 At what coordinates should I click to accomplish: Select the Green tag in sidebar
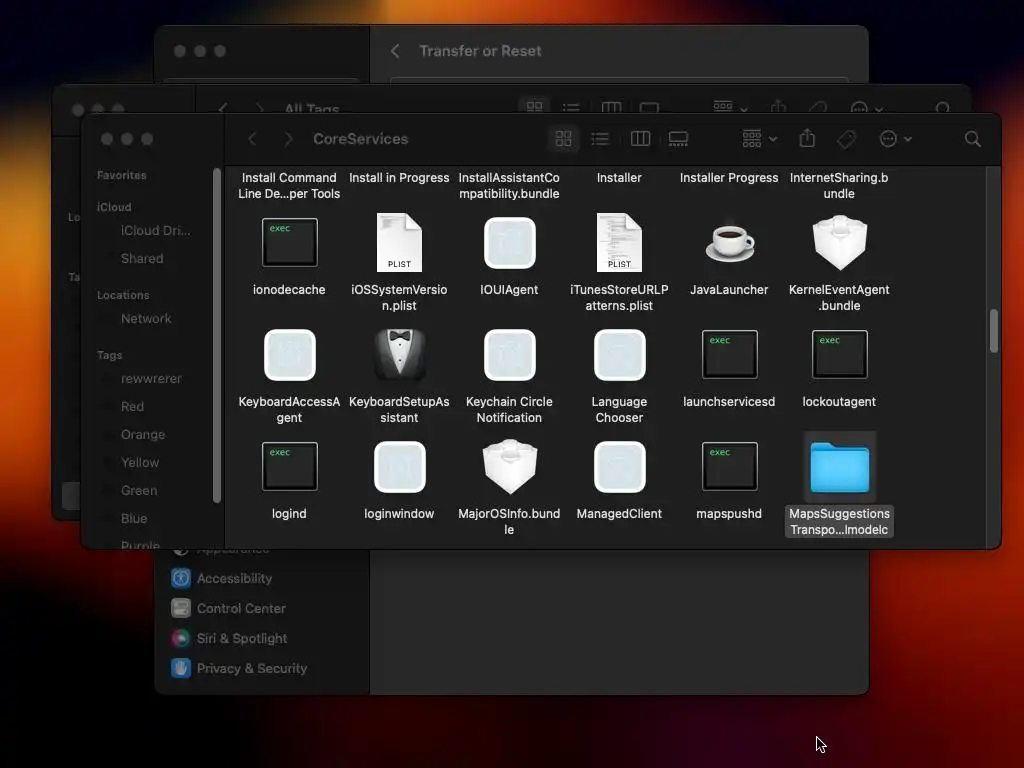(x=138, y=490)
